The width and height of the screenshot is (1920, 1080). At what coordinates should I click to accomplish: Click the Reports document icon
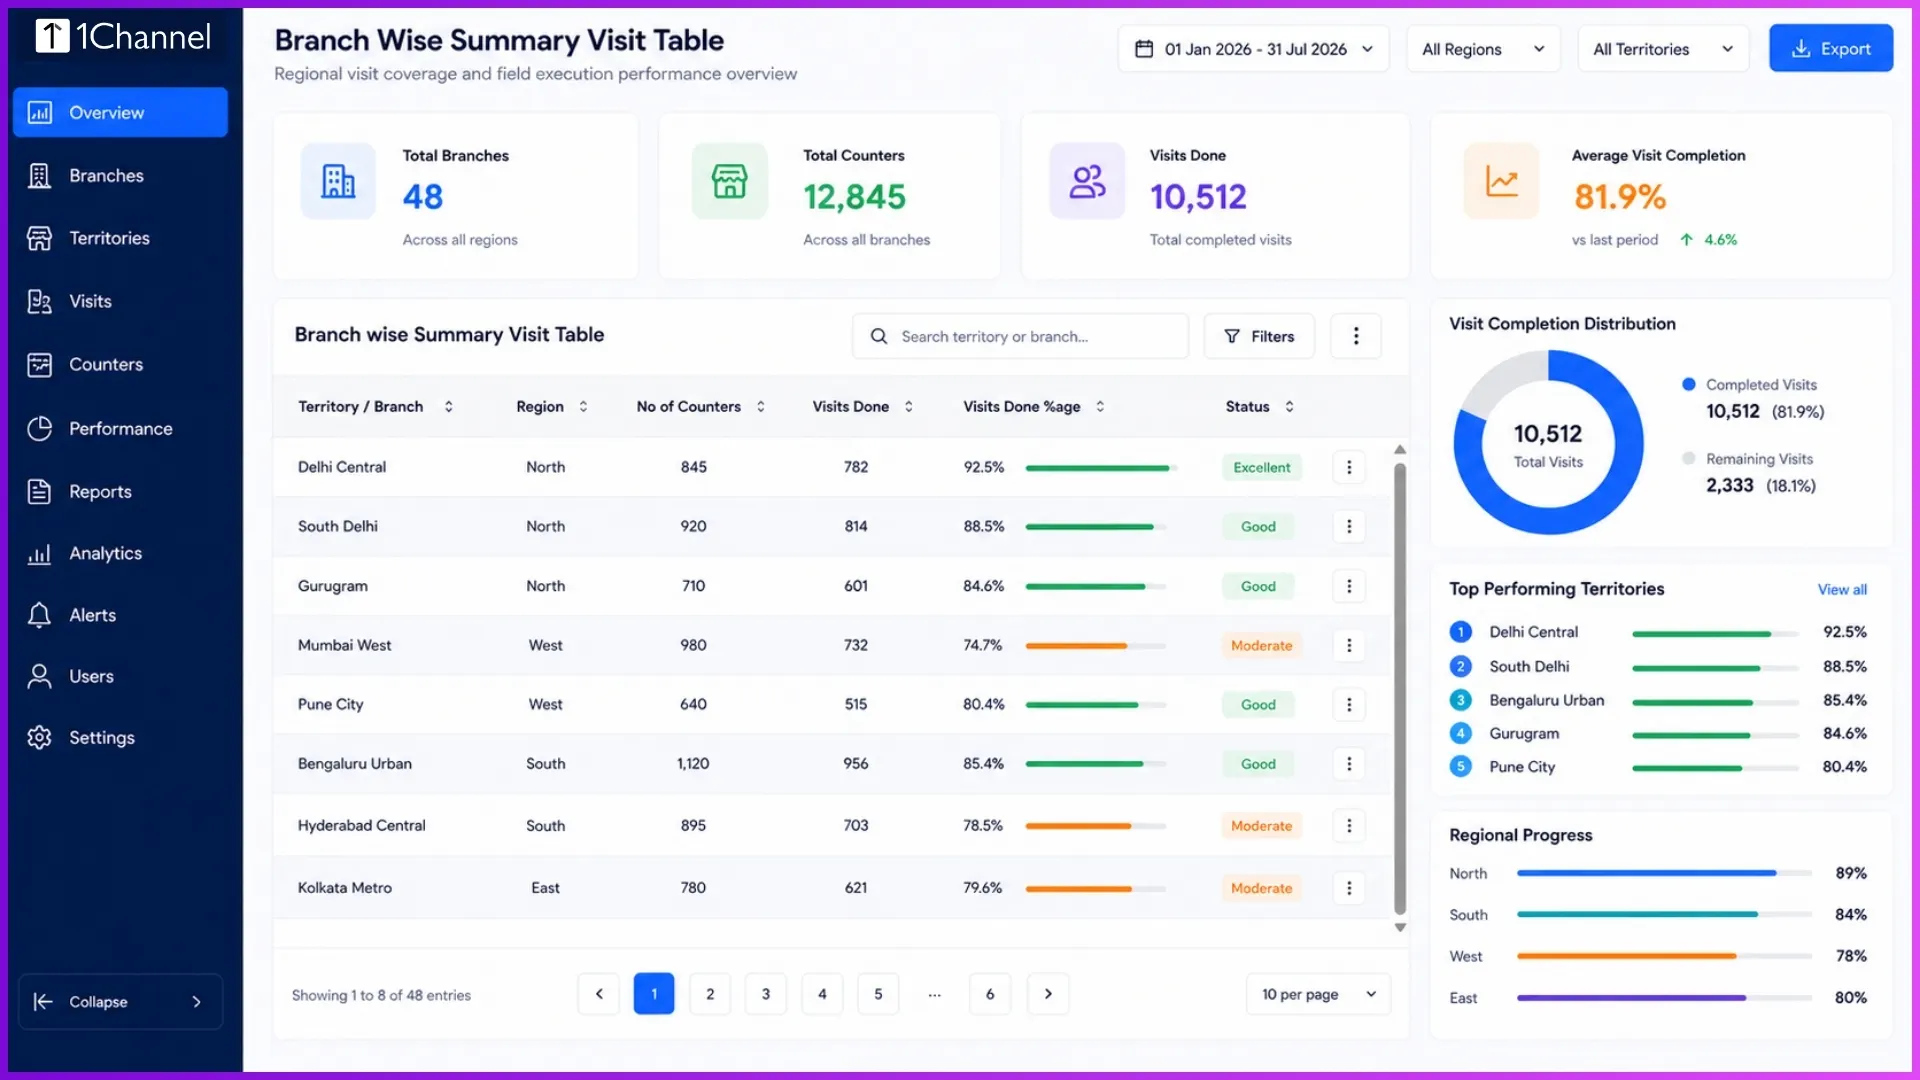pos(39,491)
